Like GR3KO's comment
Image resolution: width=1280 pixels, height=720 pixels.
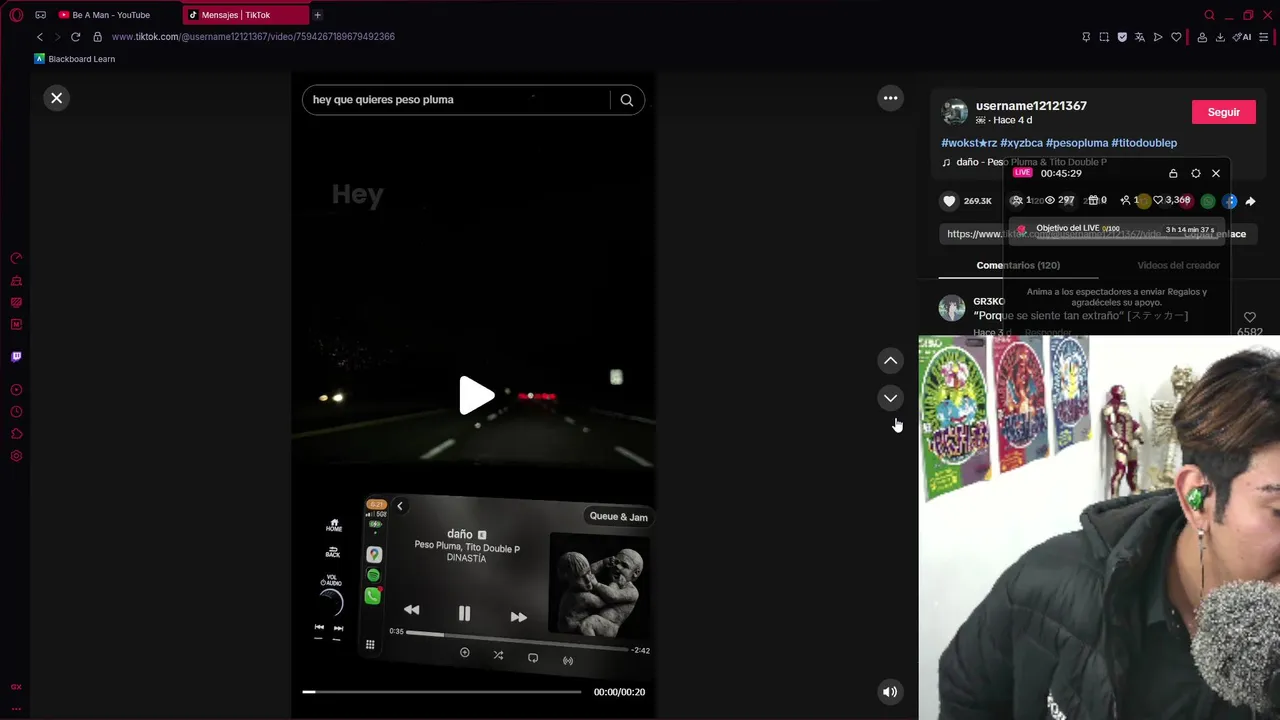coord(1249,318)
